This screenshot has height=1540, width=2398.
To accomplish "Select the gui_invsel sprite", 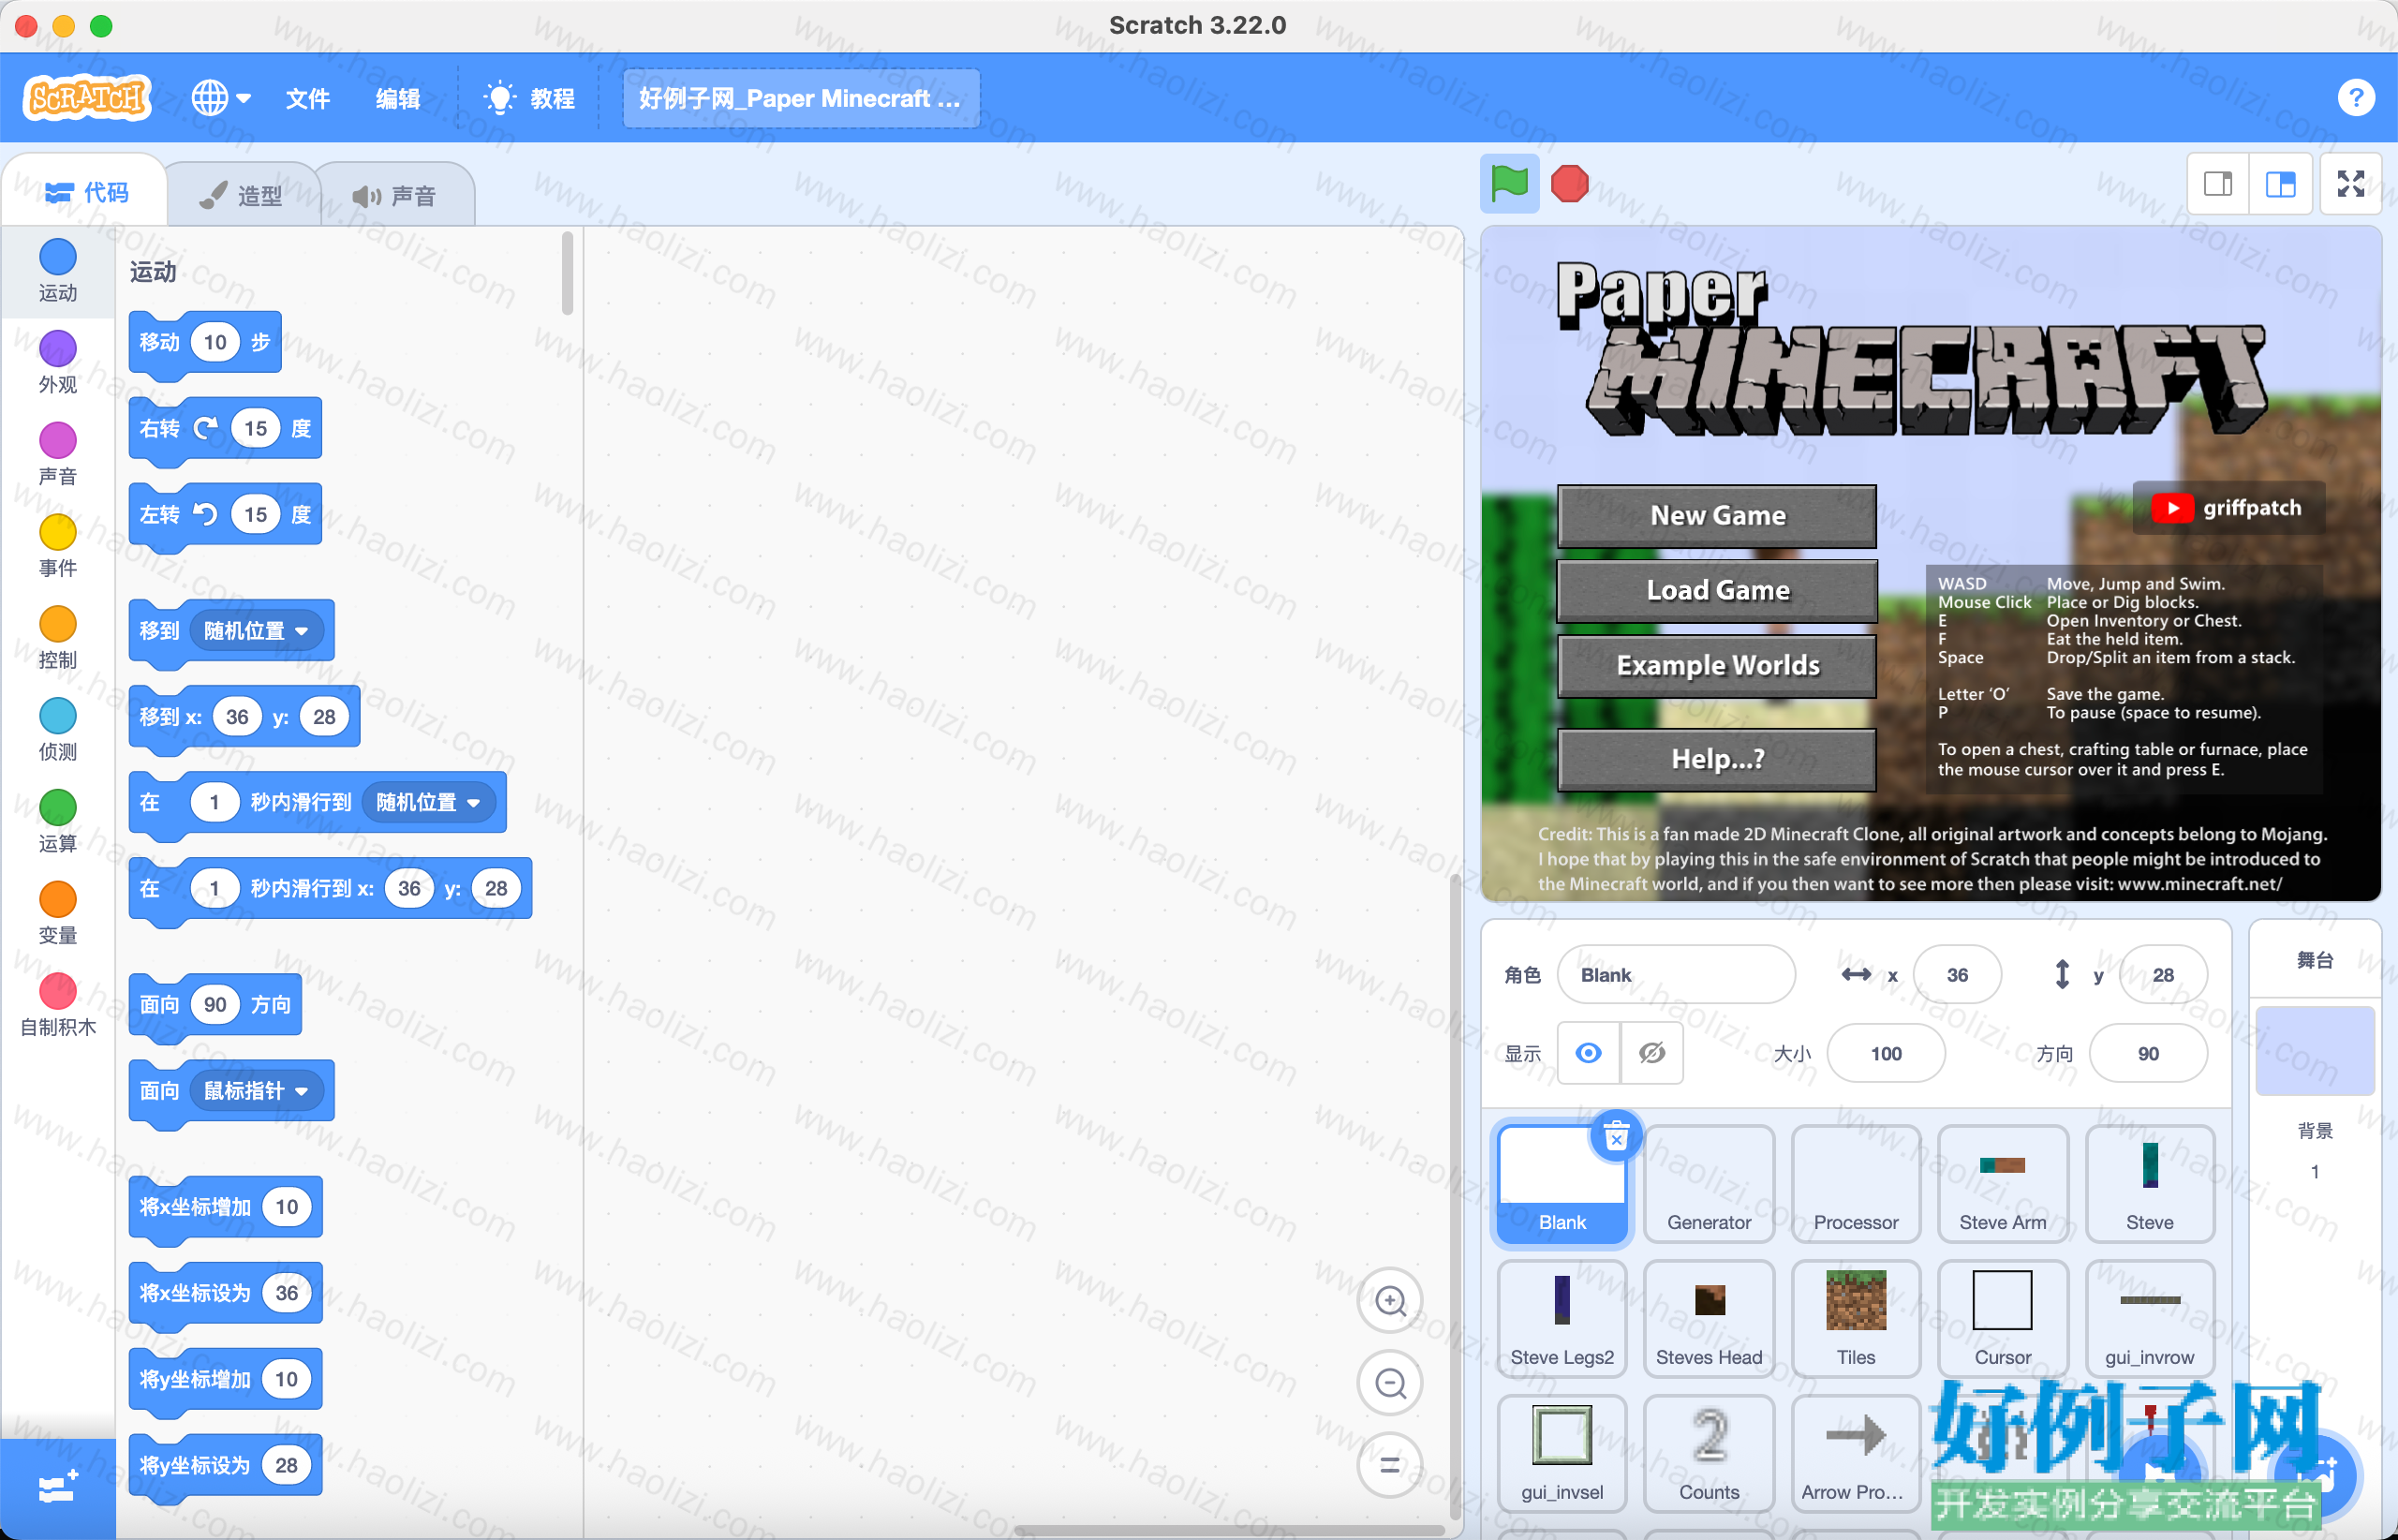I will pyautogui.click(x=1562, y=1454).
